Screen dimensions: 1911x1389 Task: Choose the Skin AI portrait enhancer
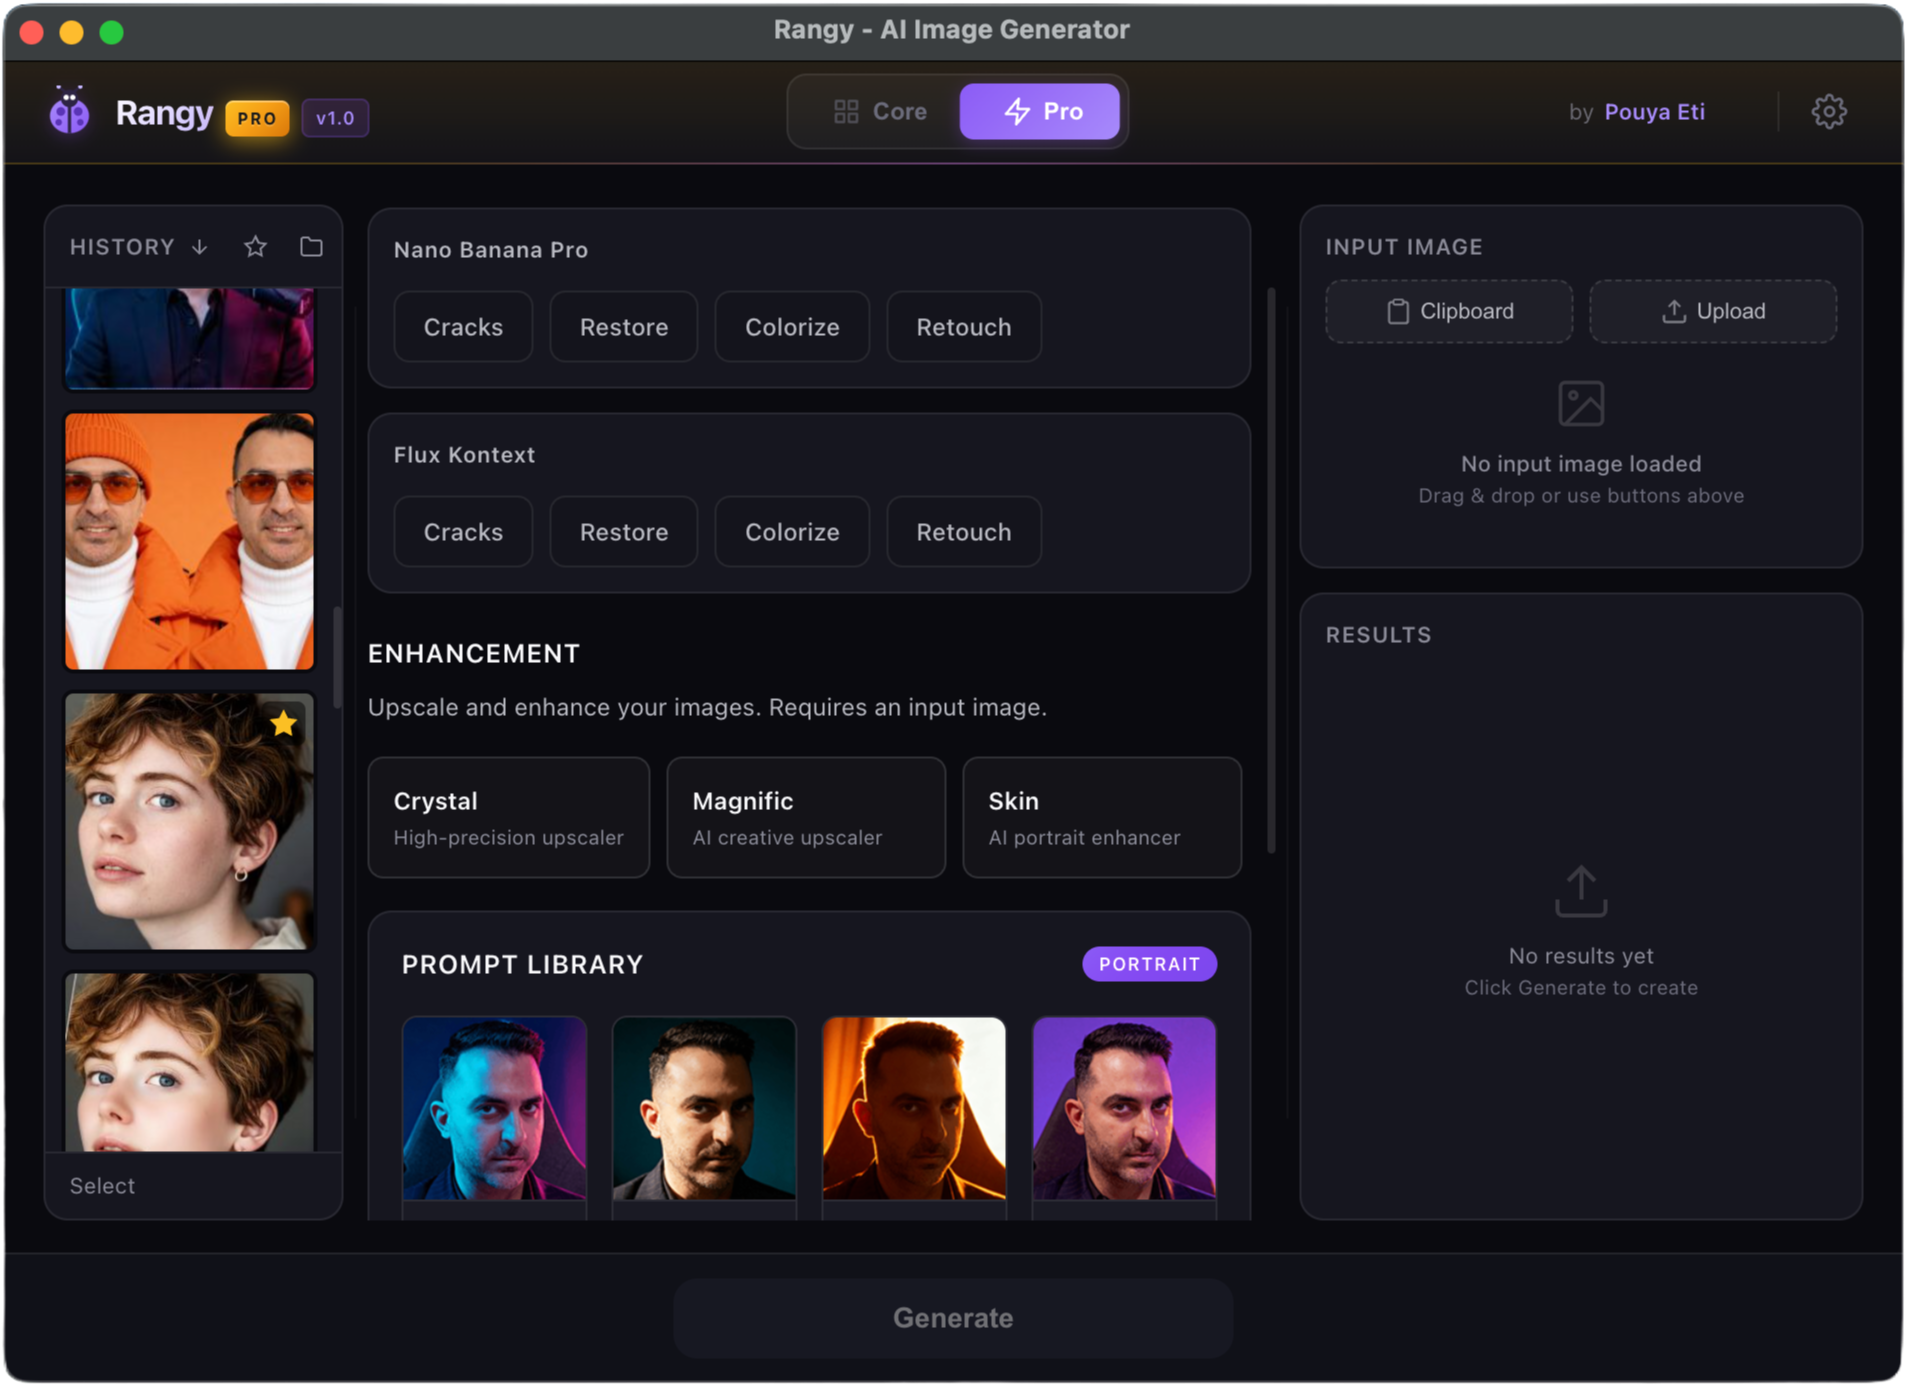click(1101, 817)
